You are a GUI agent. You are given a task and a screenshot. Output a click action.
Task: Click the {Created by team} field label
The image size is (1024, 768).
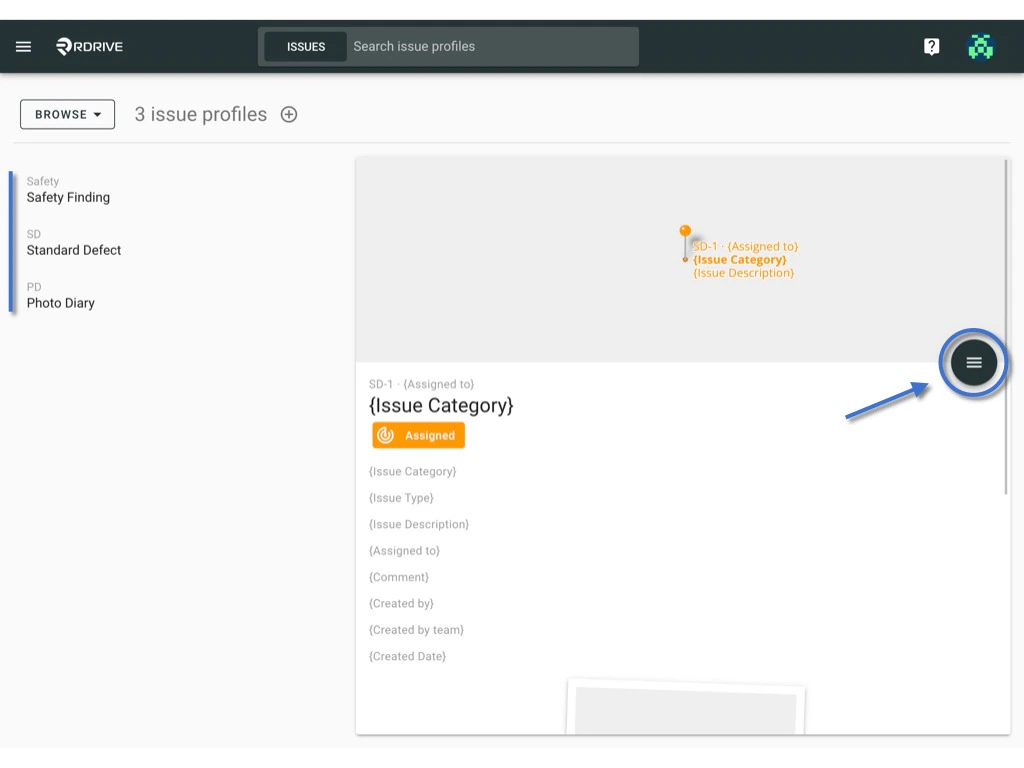pos(416,629)
